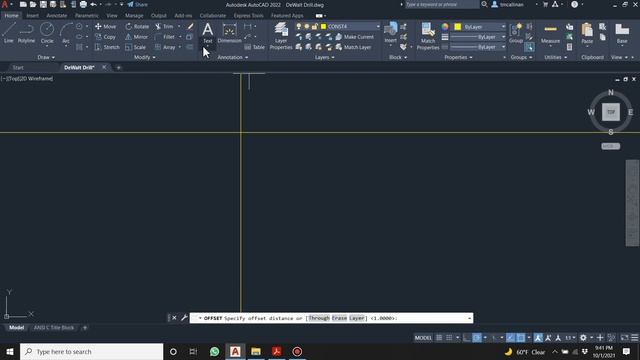Switch to ANSI C Title Block layout tab
Image resolution: width=640 pixels, height=360 pixels.
(x=54, y=328)
